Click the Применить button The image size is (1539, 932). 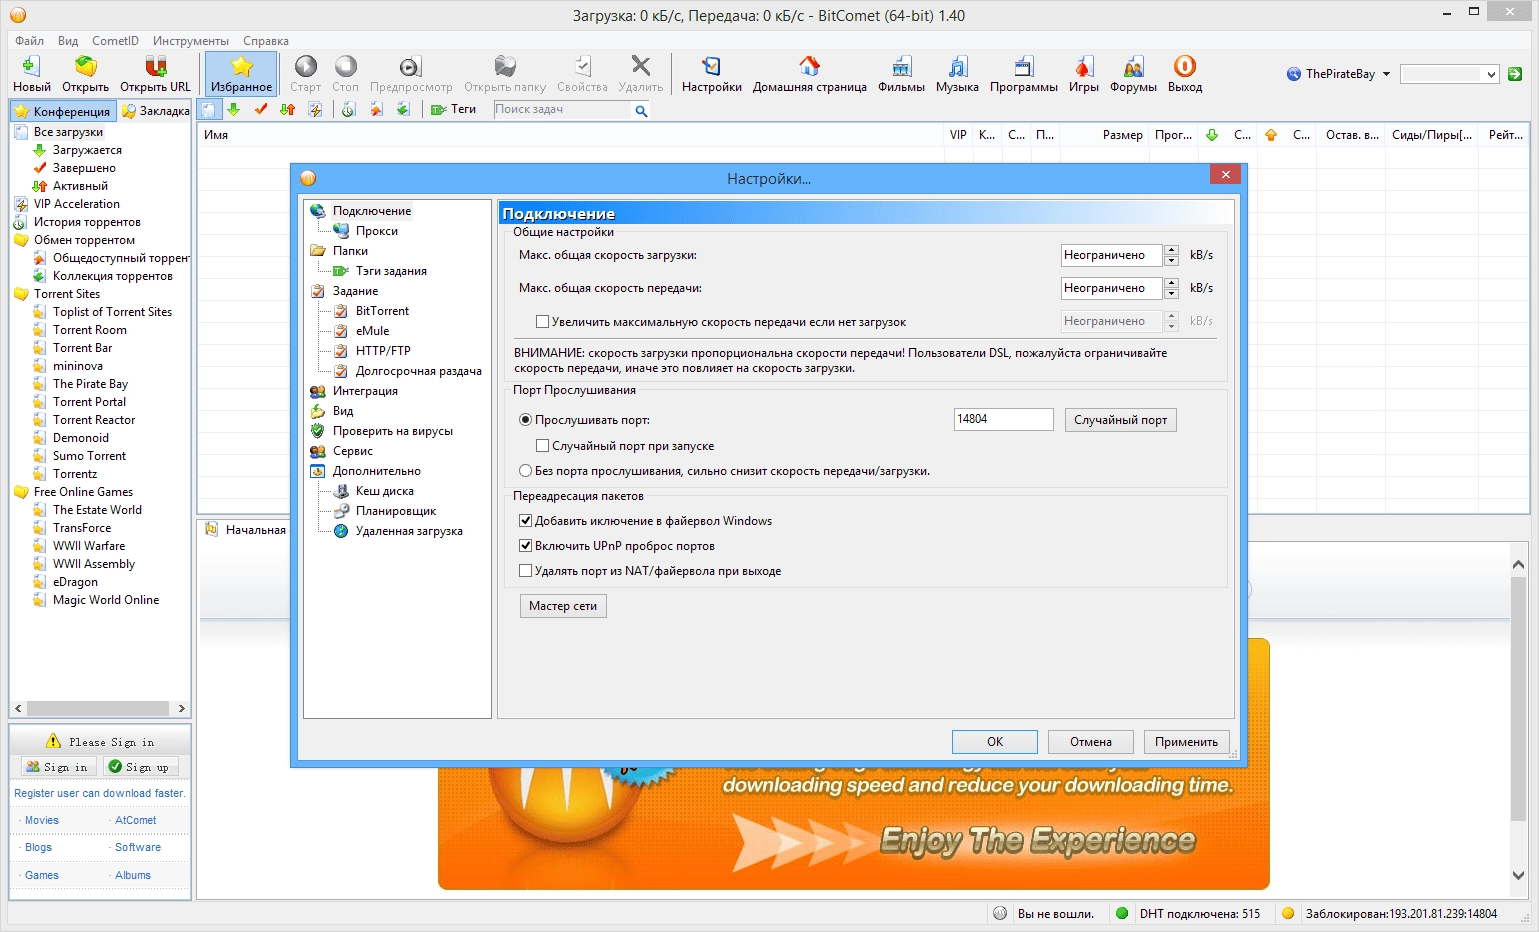tap(1186, 742)
